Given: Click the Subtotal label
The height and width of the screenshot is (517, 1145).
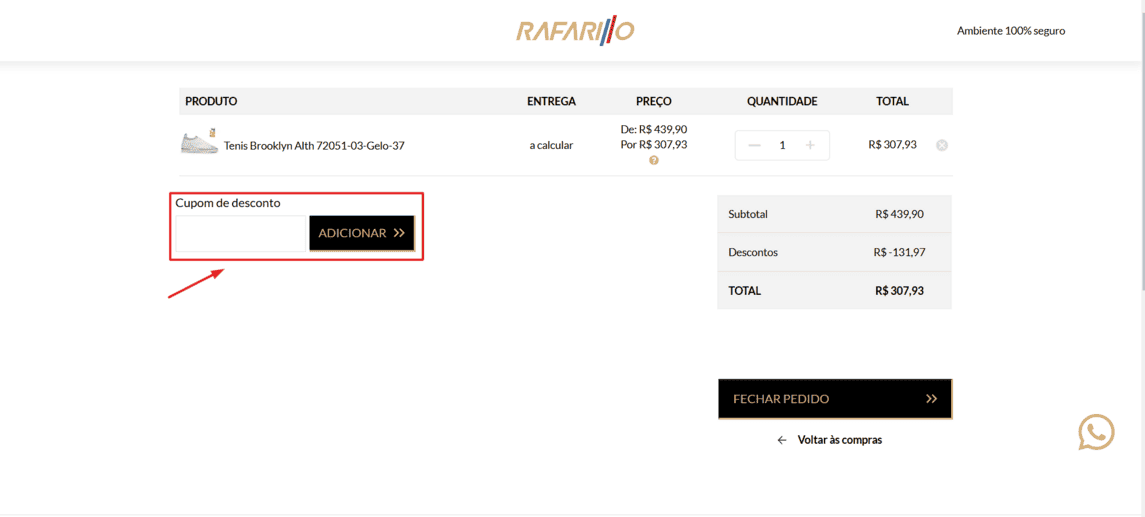Looking at the screenshot, I should pos(748,214).
